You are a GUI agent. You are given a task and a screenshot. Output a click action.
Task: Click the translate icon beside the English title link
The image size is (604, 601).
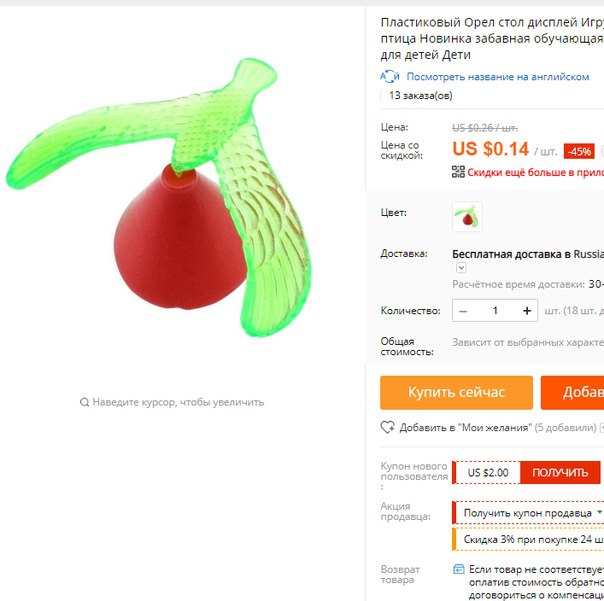point(390,77)
